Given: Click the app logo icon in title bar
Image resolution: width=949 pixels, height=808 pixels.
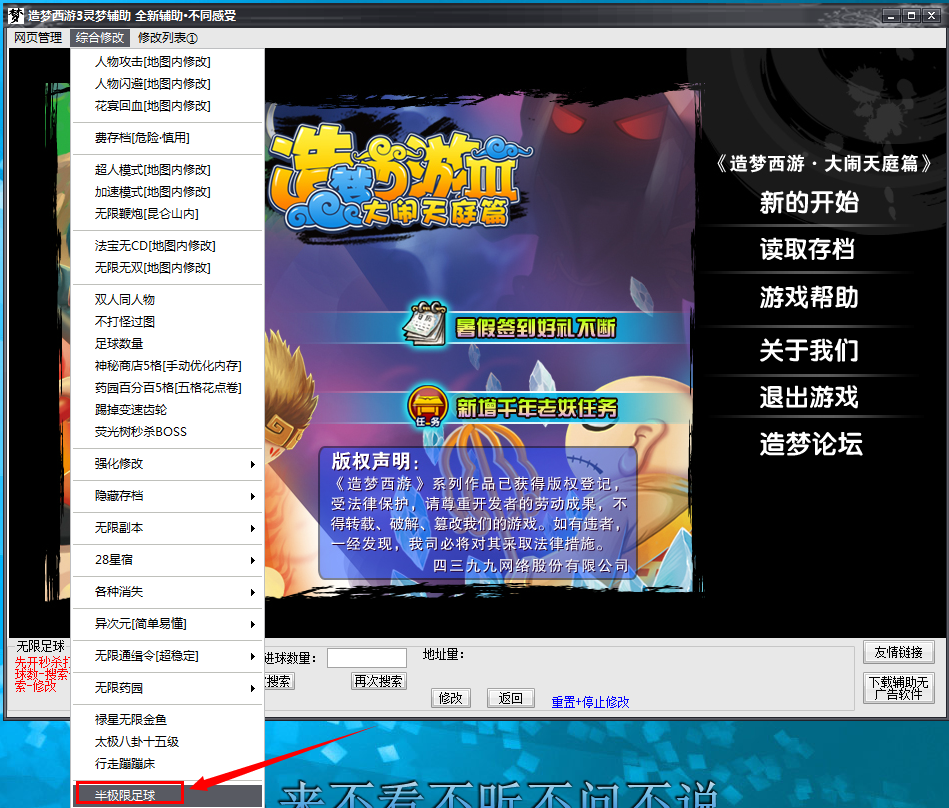Looking at the screenshot, I should tap(15, 15).
